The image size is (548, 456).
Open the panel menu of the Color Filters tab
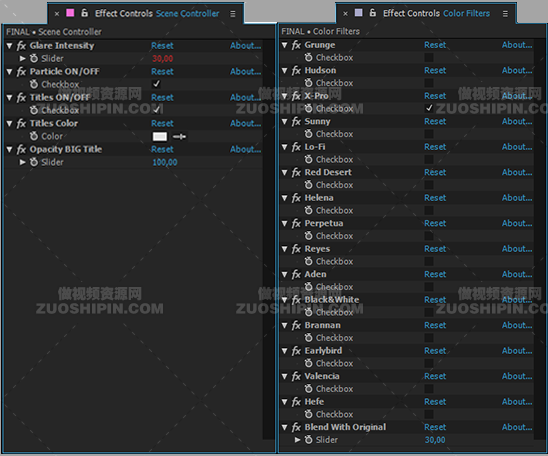[505, 14]
